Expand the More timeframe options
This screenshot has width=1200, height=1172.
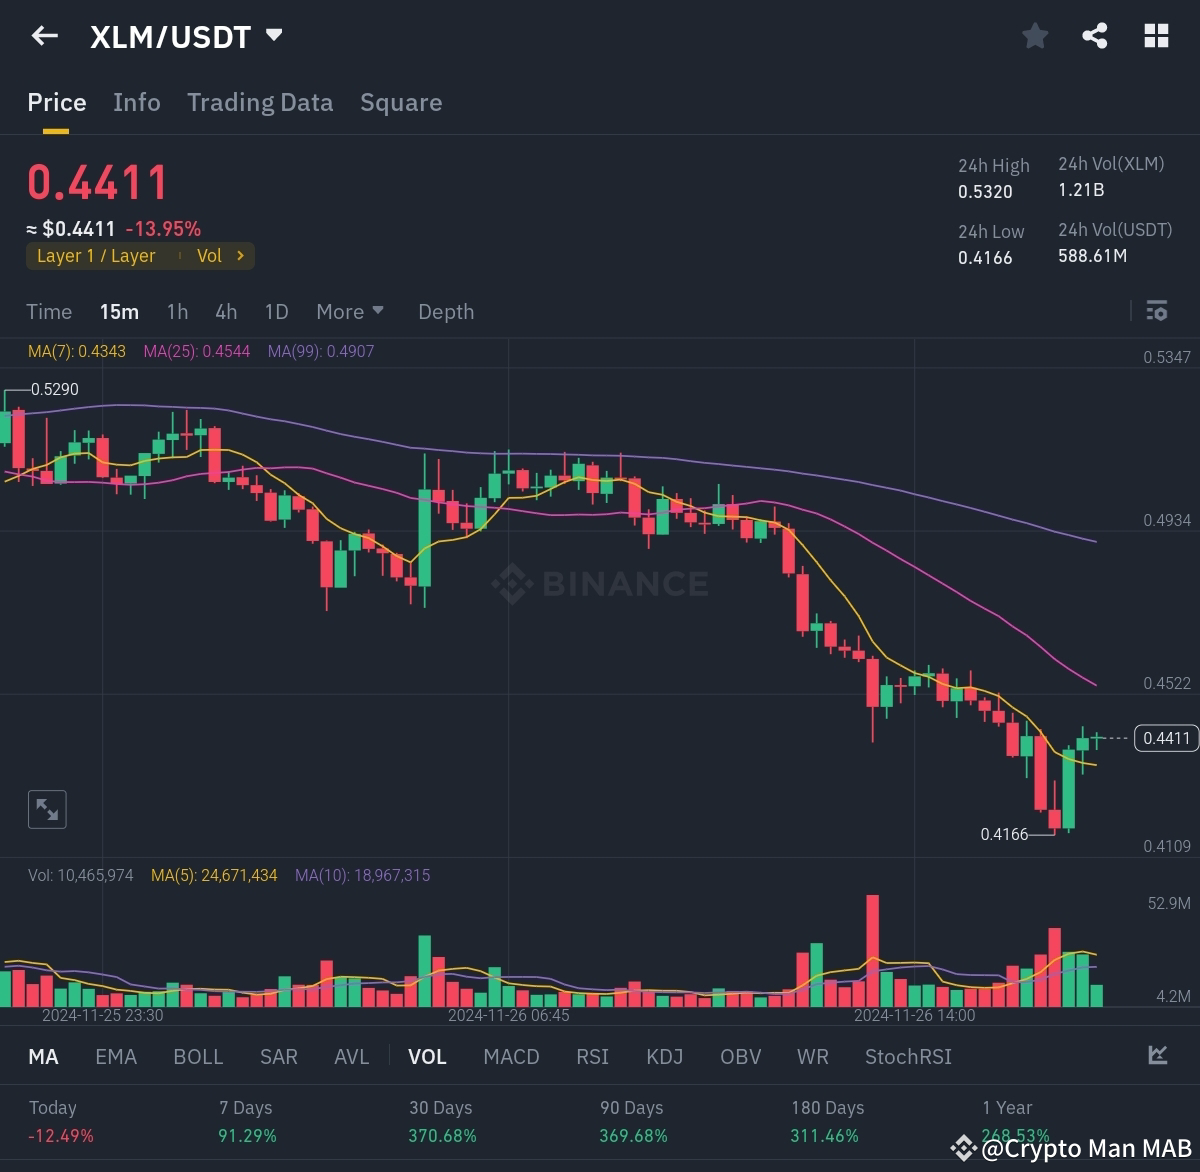tap(349, 311)
